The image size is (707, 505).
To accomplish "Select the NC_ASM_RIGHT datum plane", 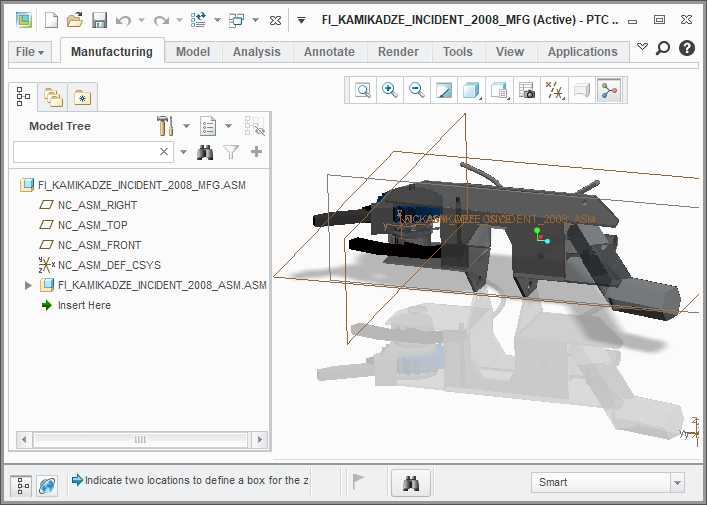I will [88, 205].
